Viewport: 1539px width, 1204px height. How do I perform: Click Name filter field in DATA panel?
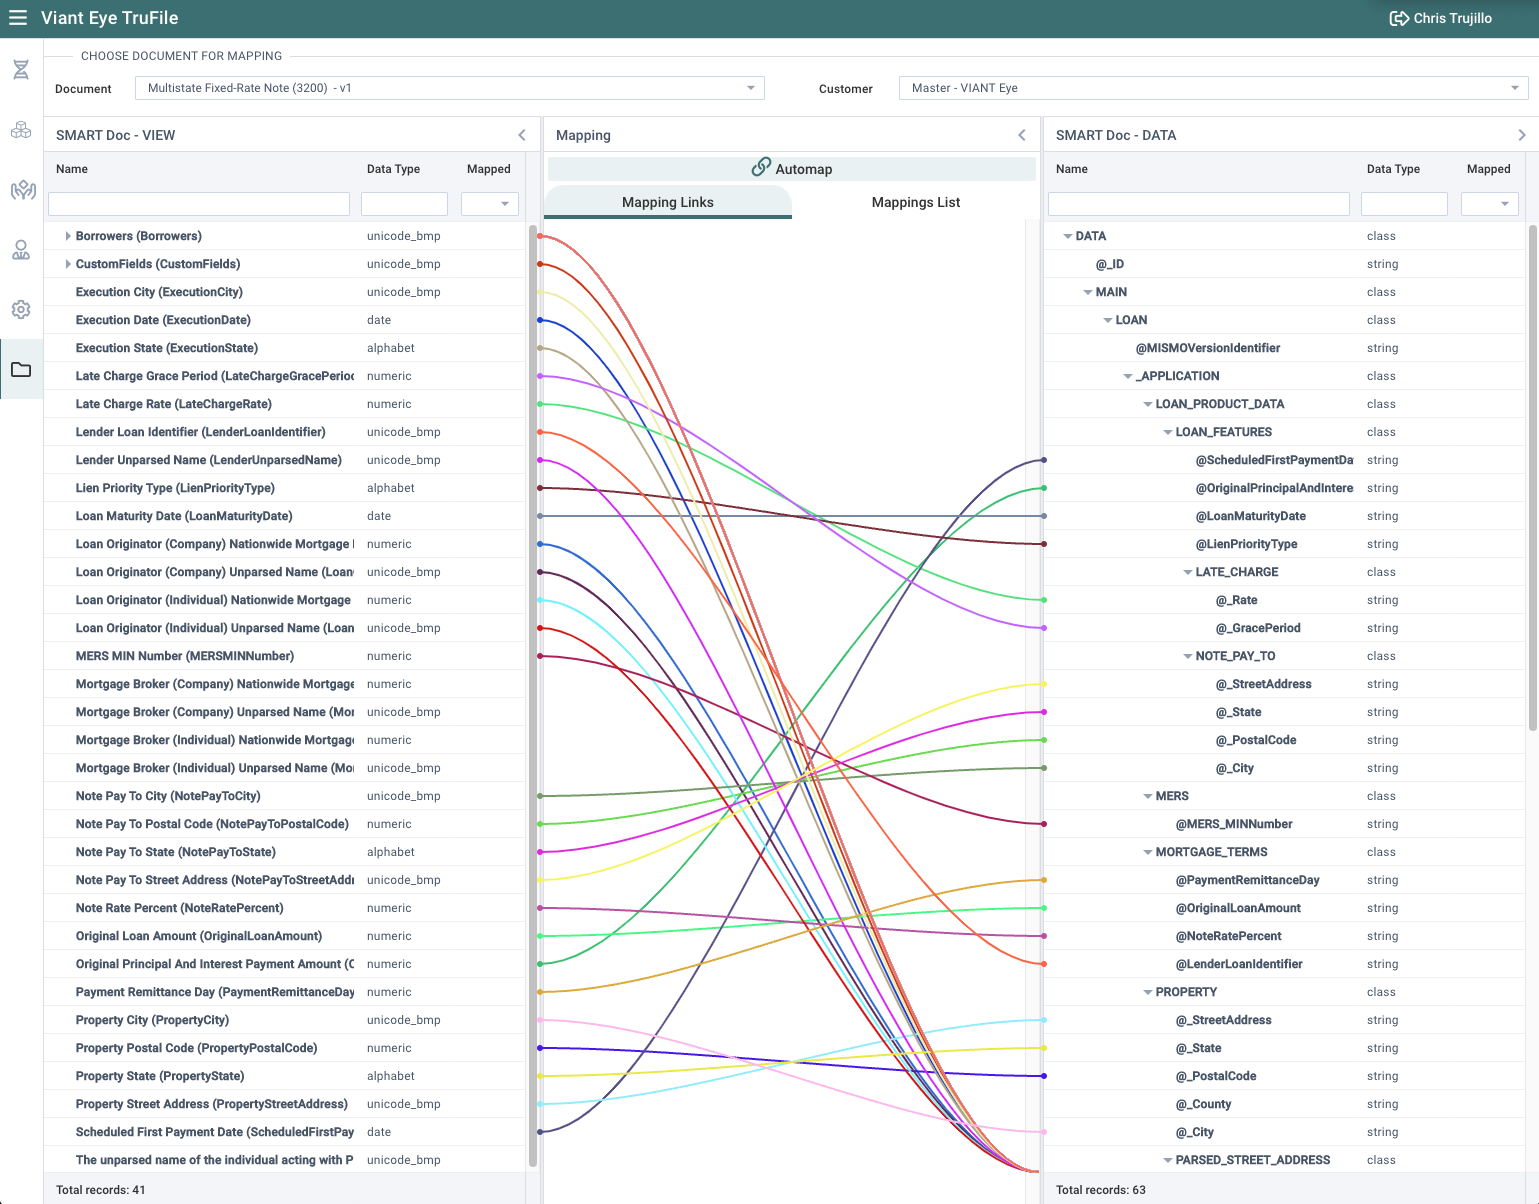pyautogui.click(x=1198, y=204)
